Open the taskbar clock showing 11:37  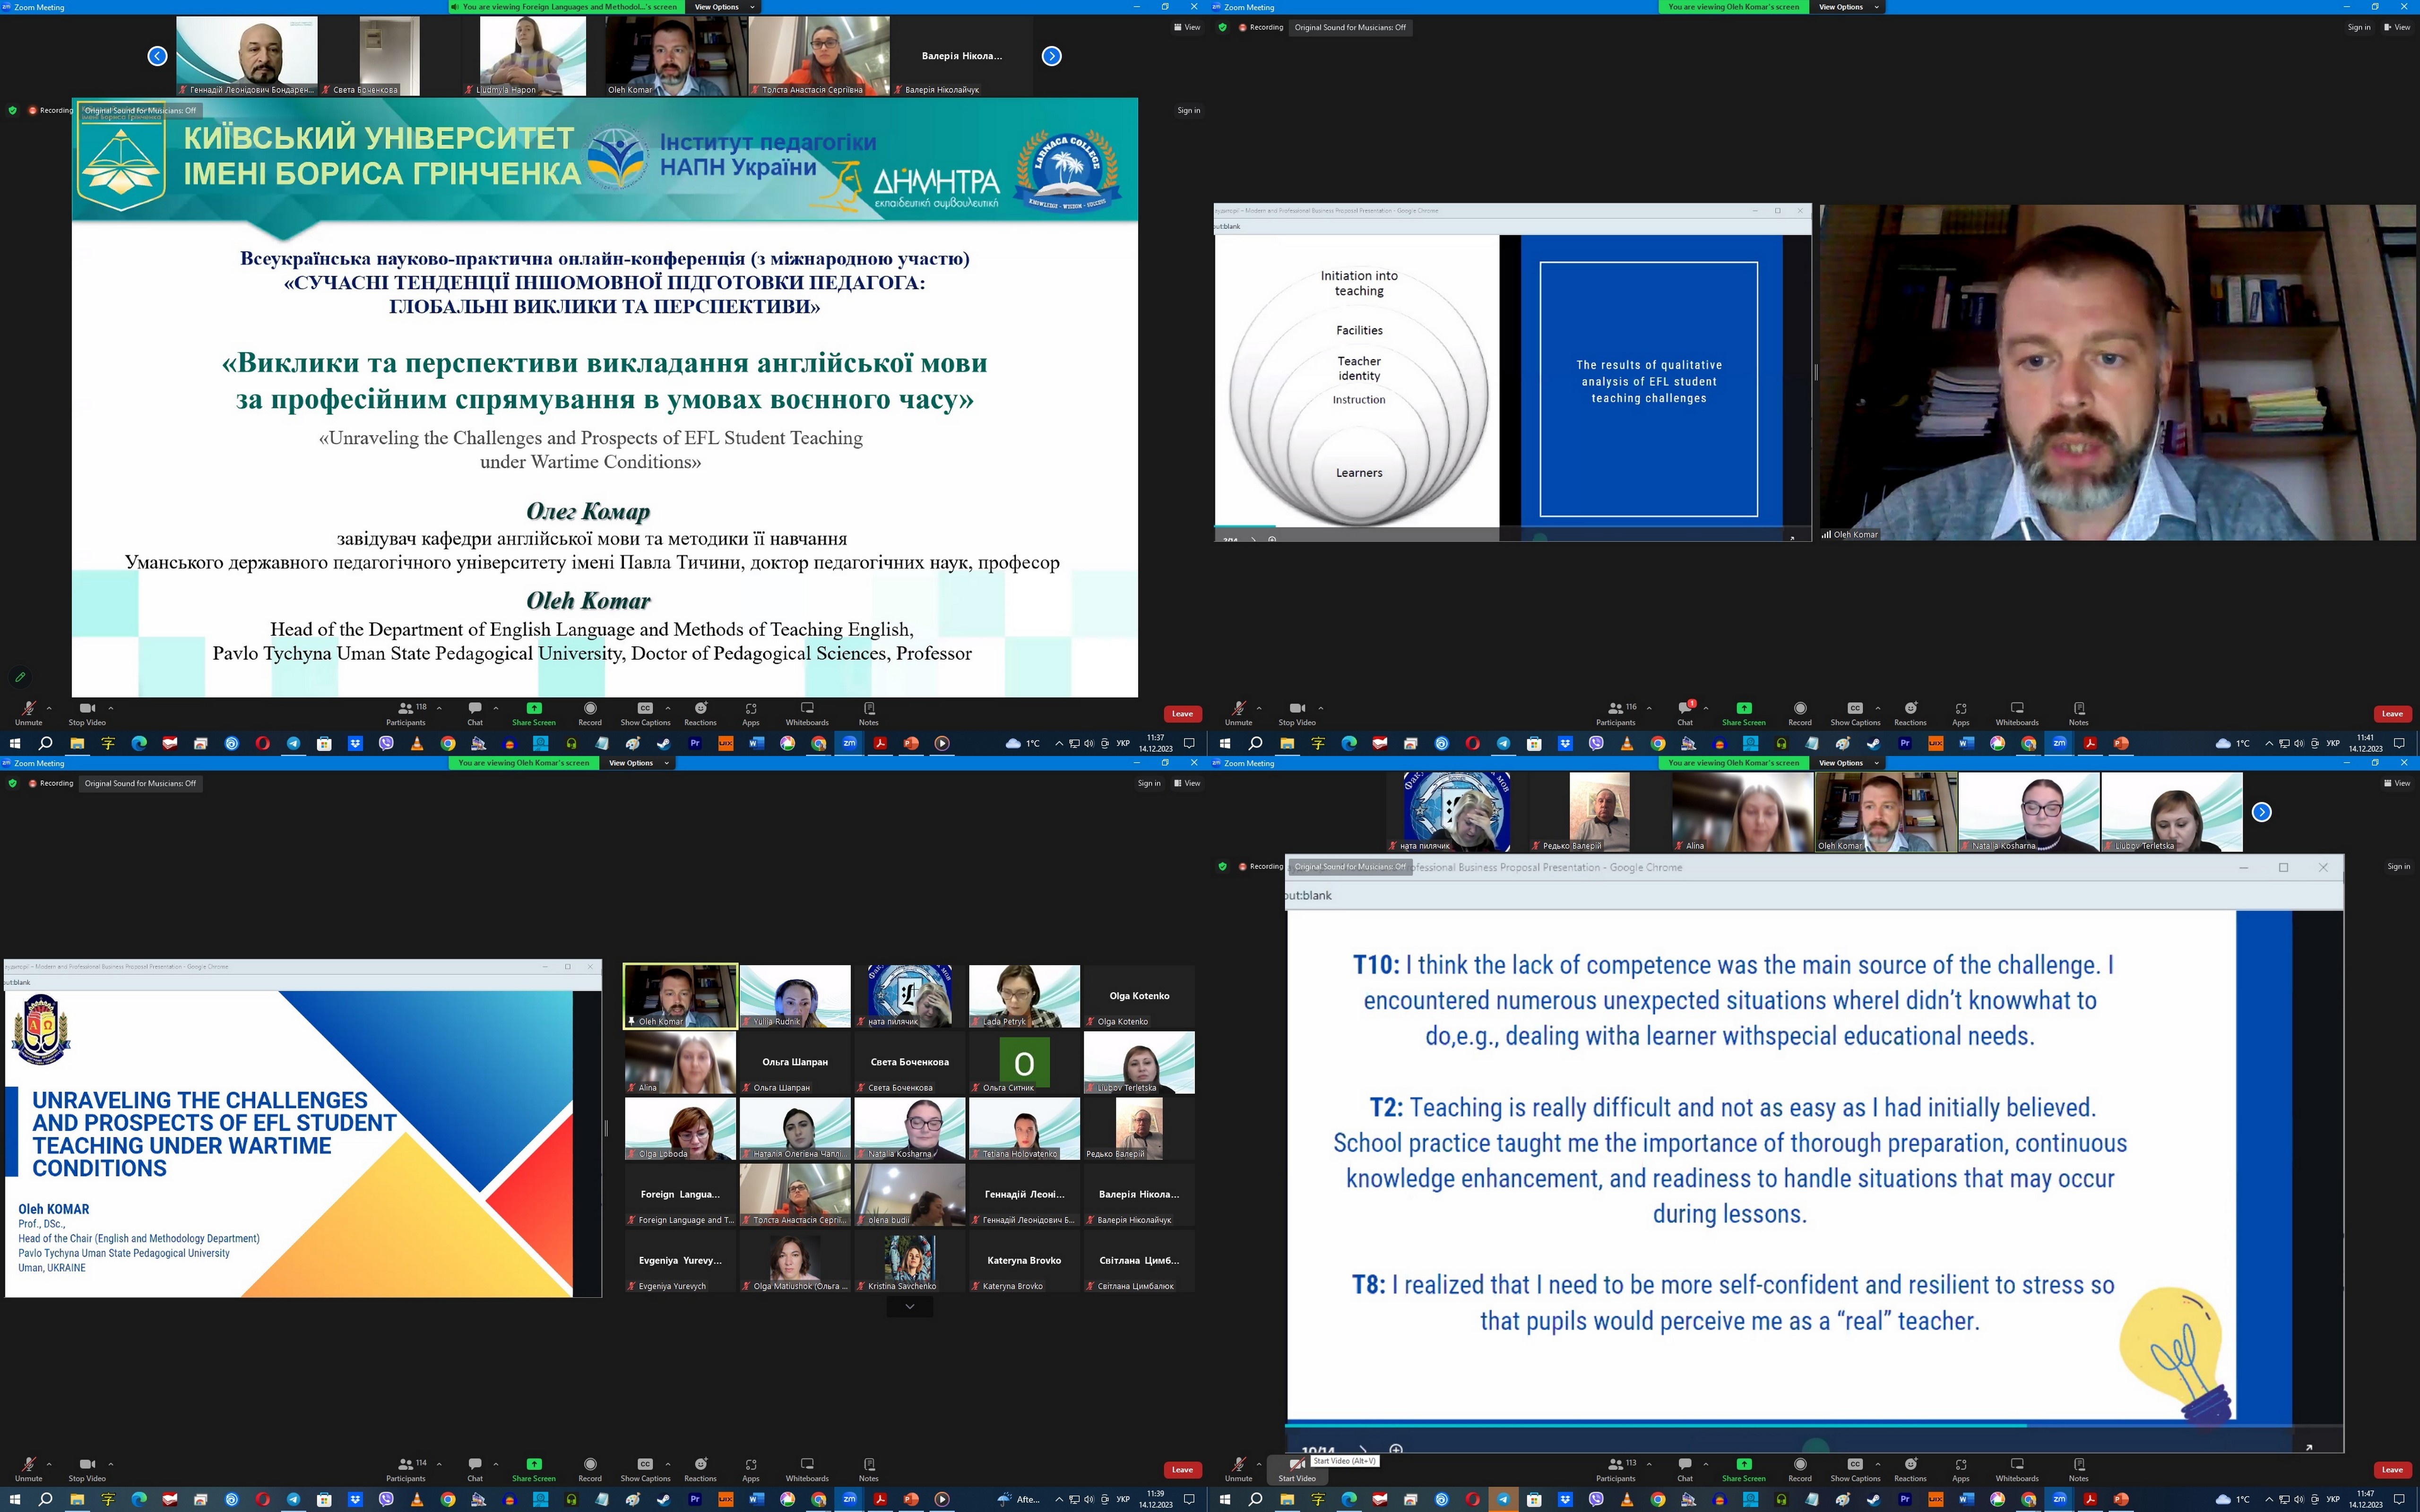point(1155,743)
